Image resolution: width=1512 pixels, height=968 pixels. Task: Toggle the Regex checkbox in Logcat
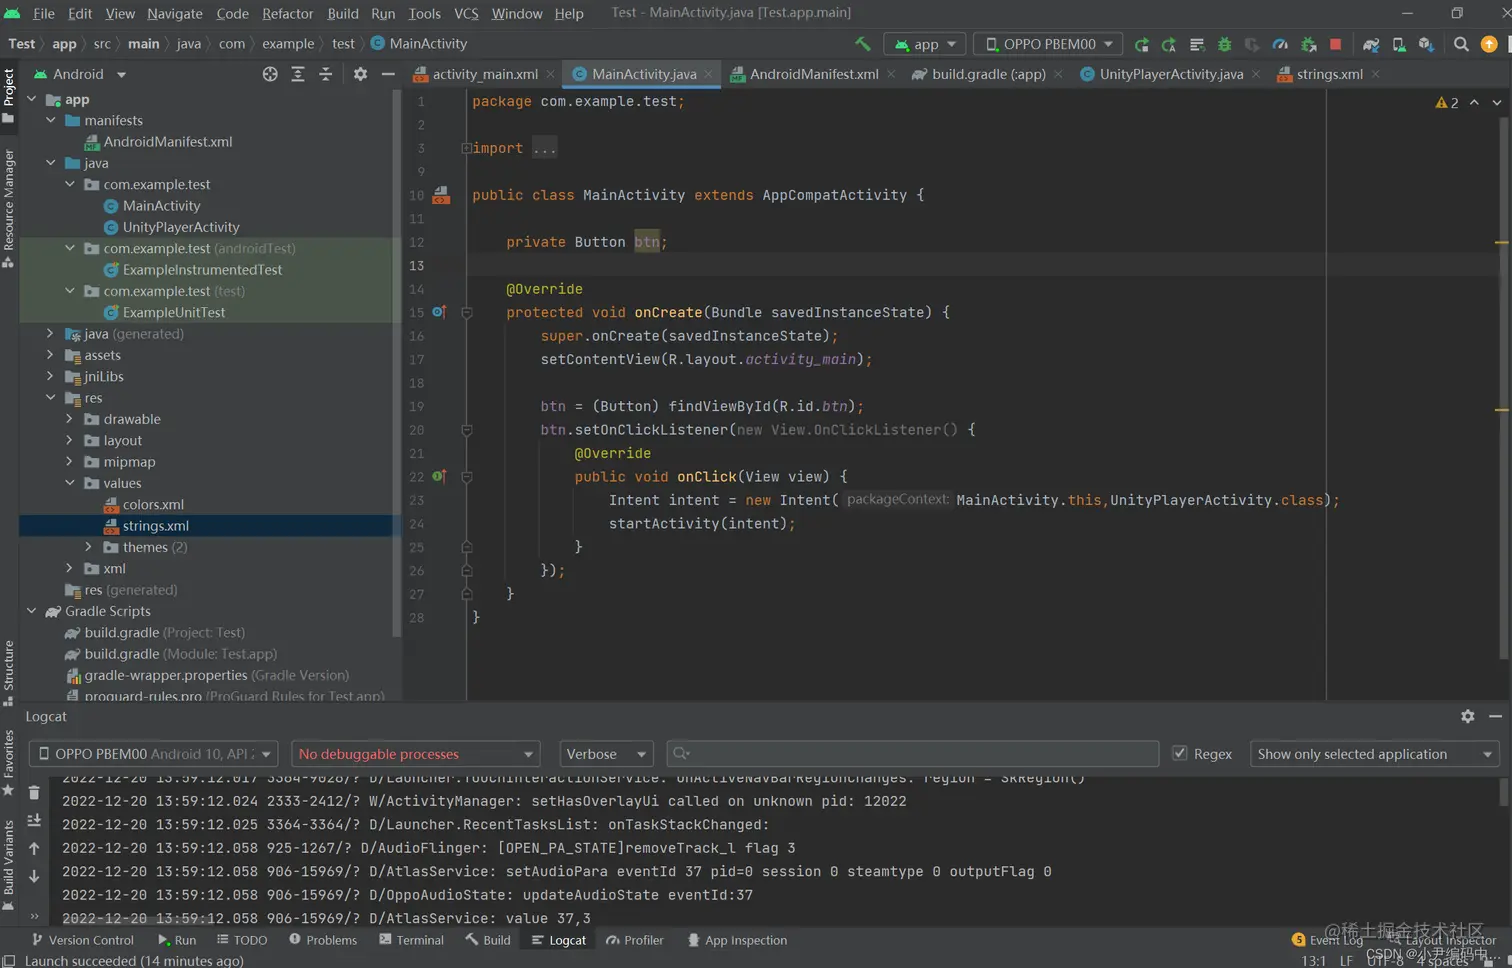[x=1180, y=754]
